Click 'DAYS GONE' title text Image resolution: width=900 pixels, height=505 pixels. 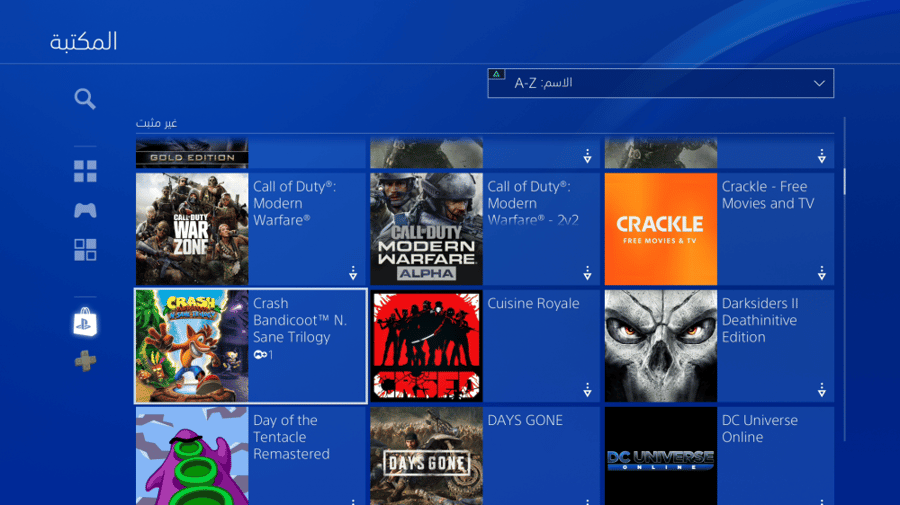pos(525,421)
